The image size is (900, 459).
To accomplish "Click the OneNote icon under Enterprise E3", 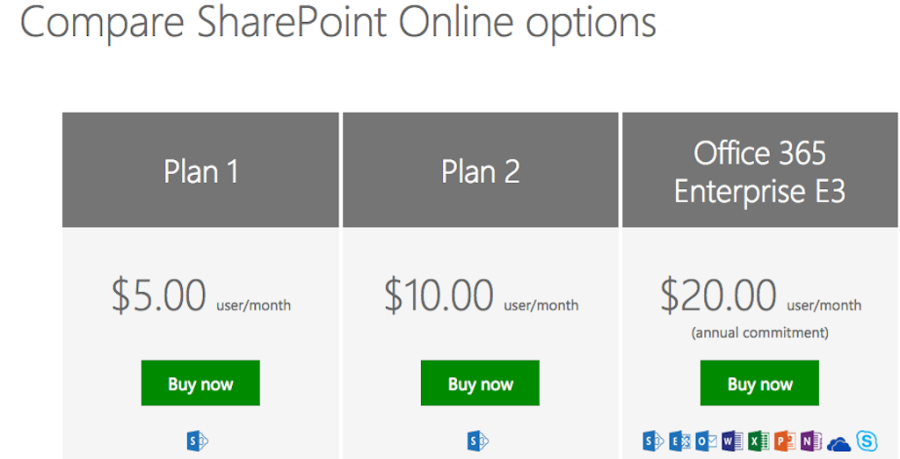I will point(810,441).
